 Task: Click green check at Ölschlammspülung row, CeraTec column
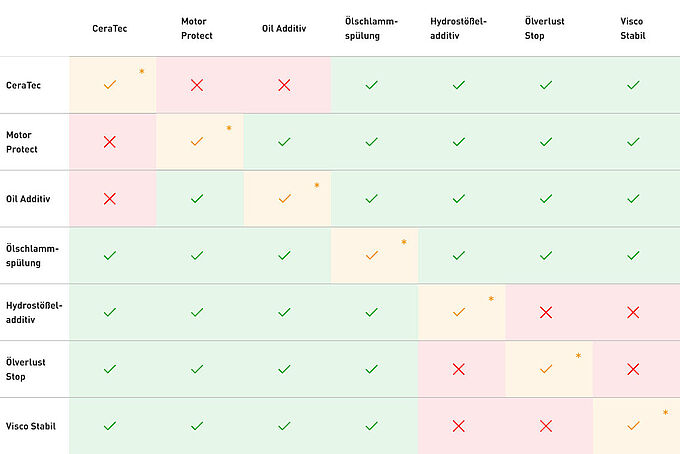tap(110, 255)
